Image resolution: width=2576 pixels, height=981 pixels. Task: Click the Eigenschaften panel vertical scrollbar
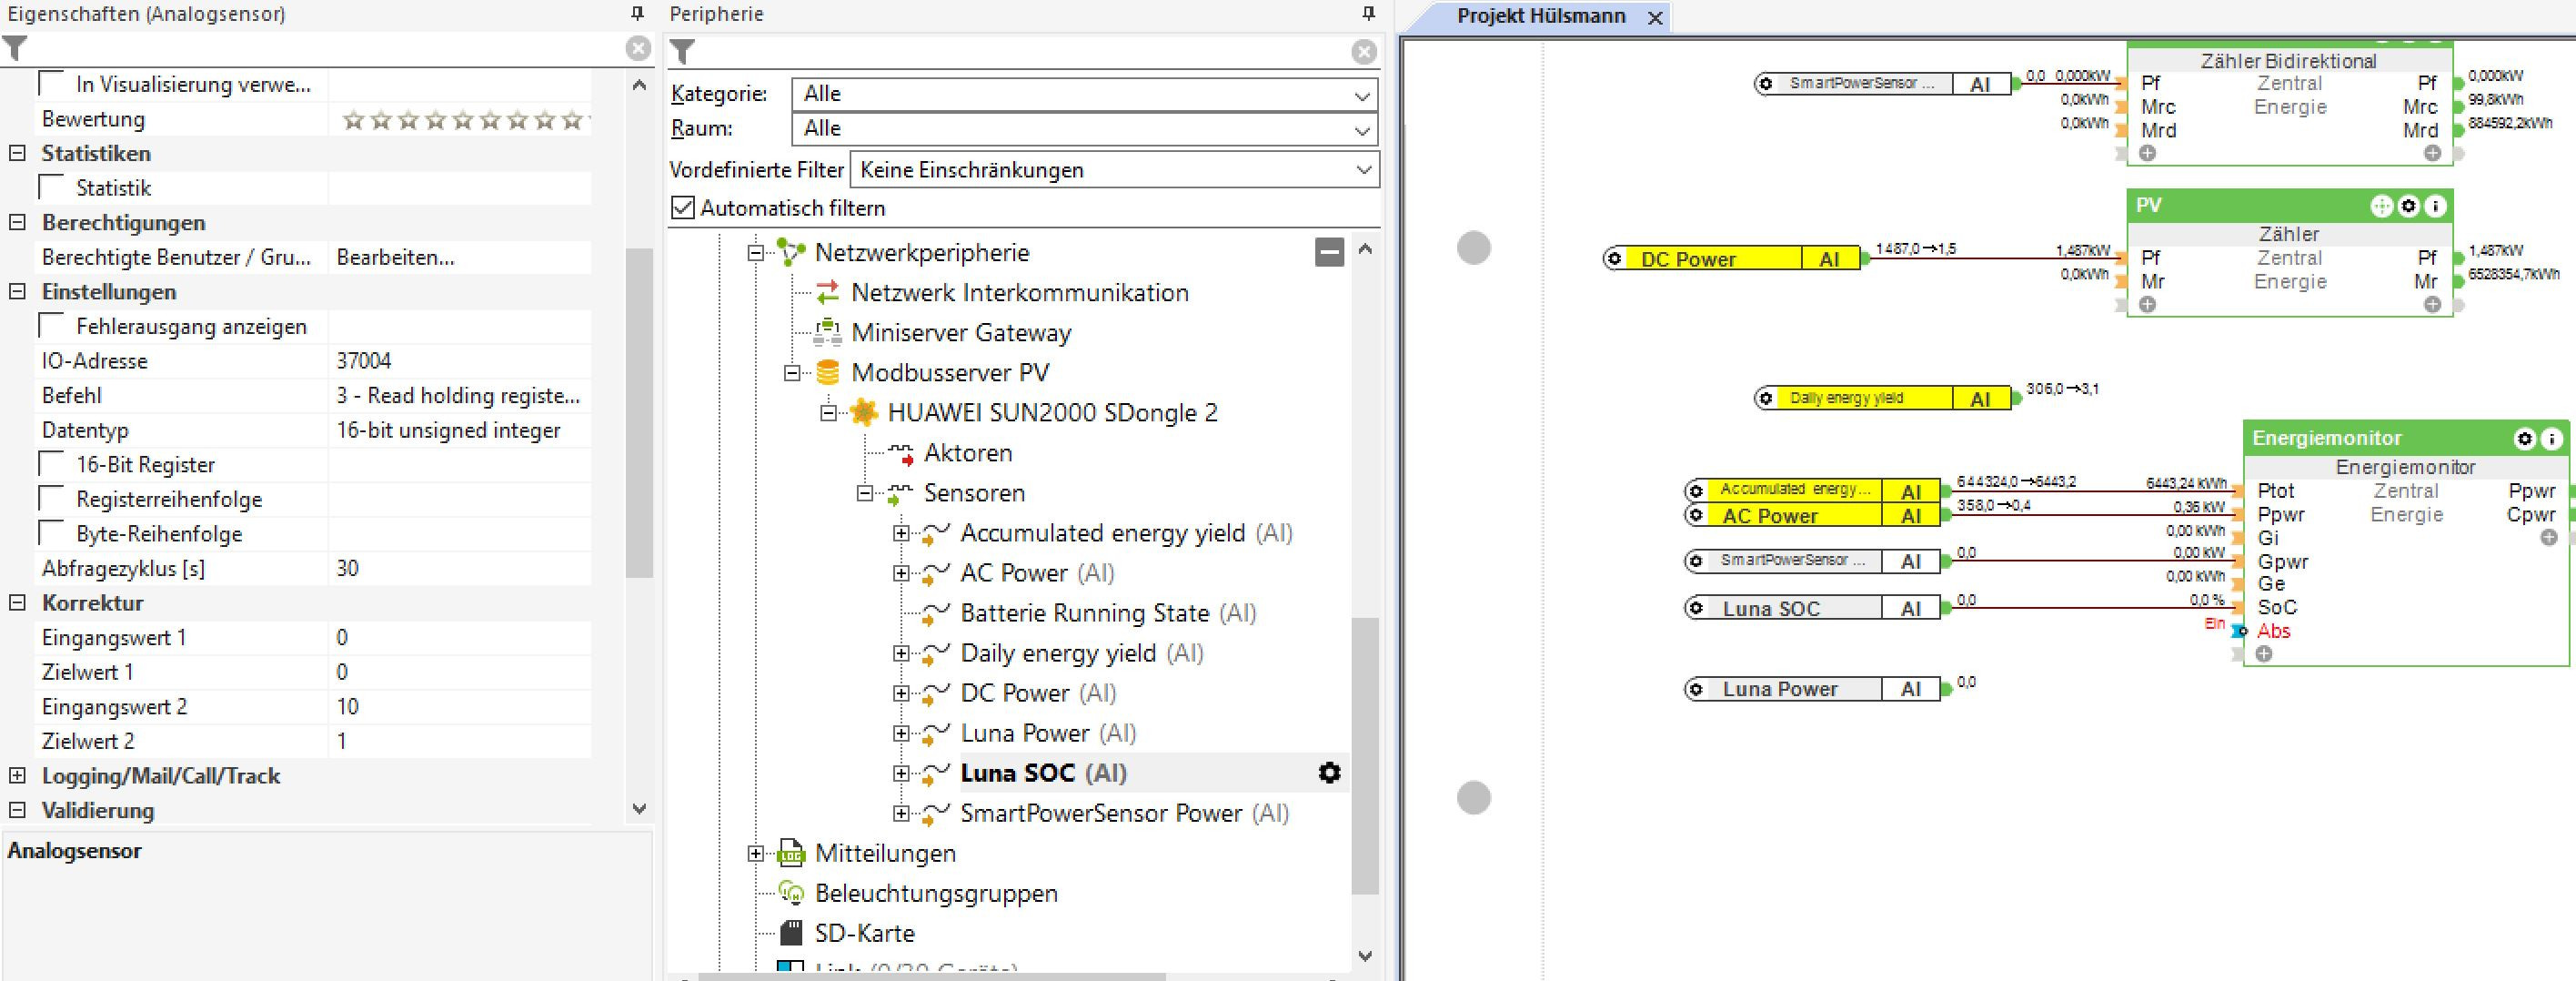(x=639, y=412)
